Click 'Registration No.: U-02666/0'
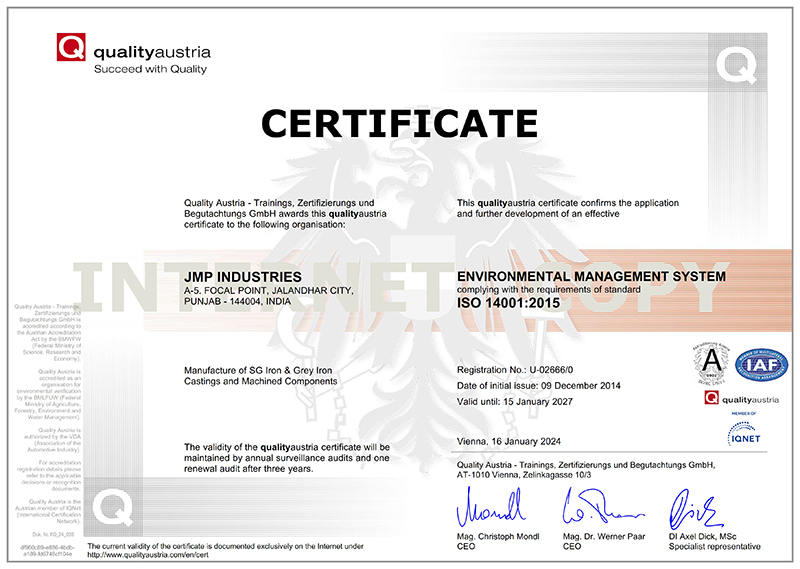The image size is (800, 569). tap(515, 370)
